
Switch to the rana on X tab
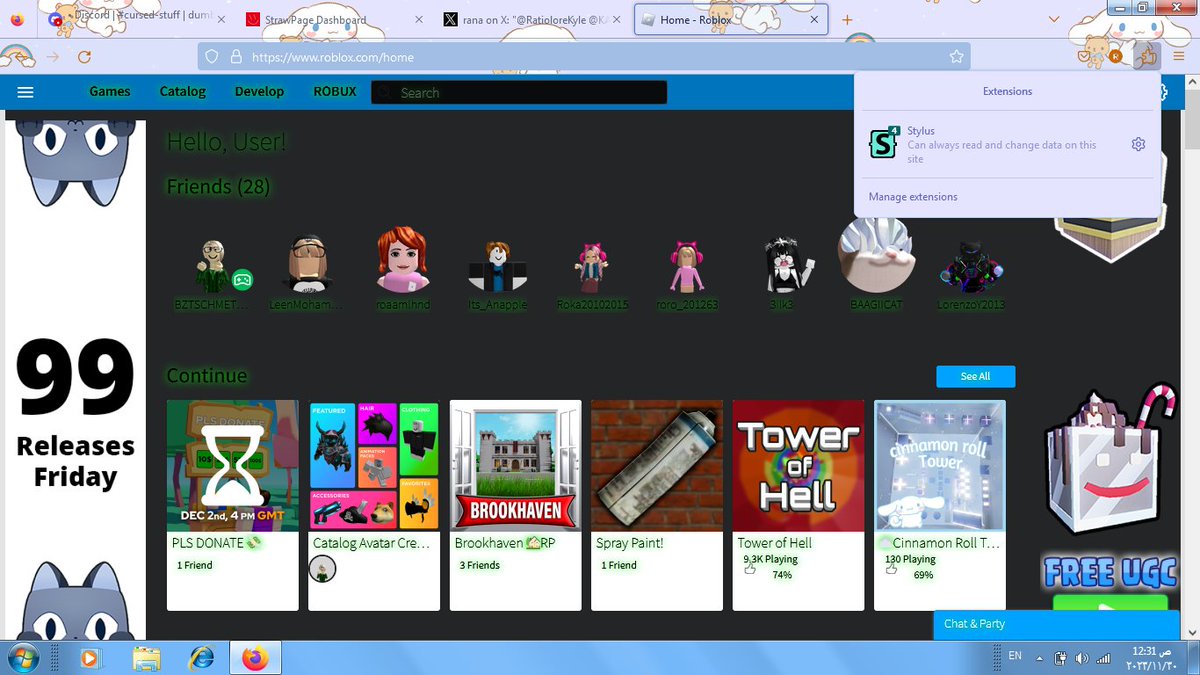coord(532,20)
